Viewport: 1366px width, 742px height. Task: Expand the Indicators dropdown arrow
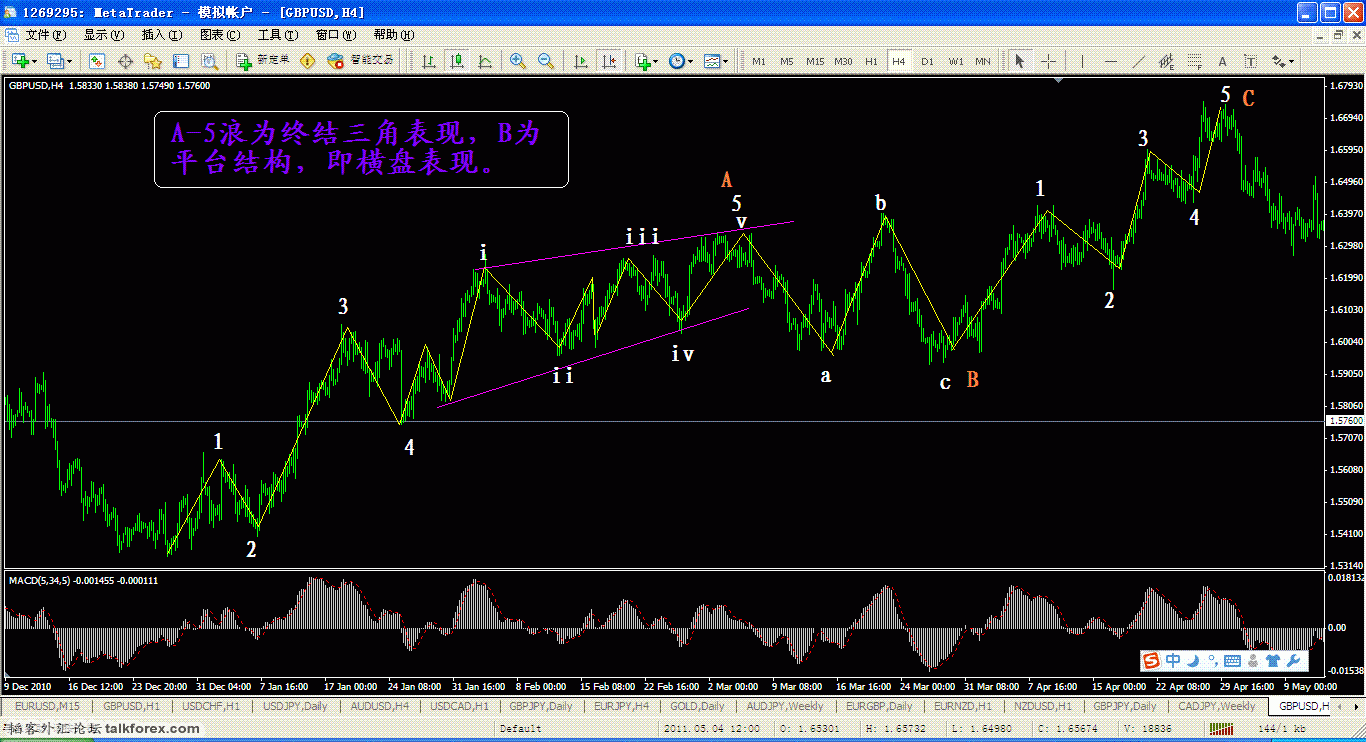click(x=657, y=61)
